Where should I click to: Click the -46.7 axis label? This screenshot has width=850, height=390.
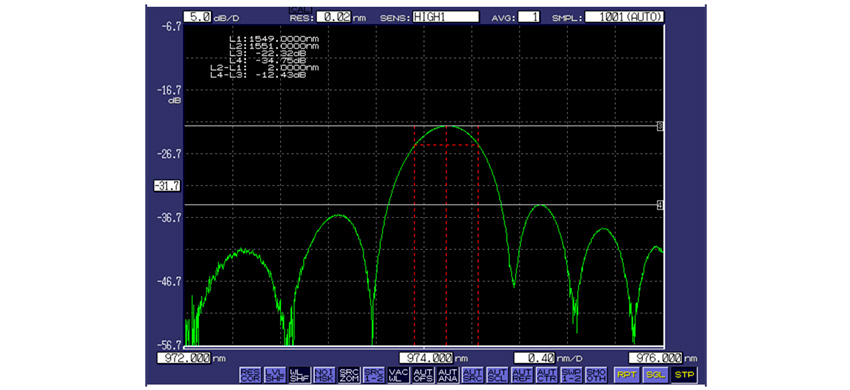click(170, 281)
